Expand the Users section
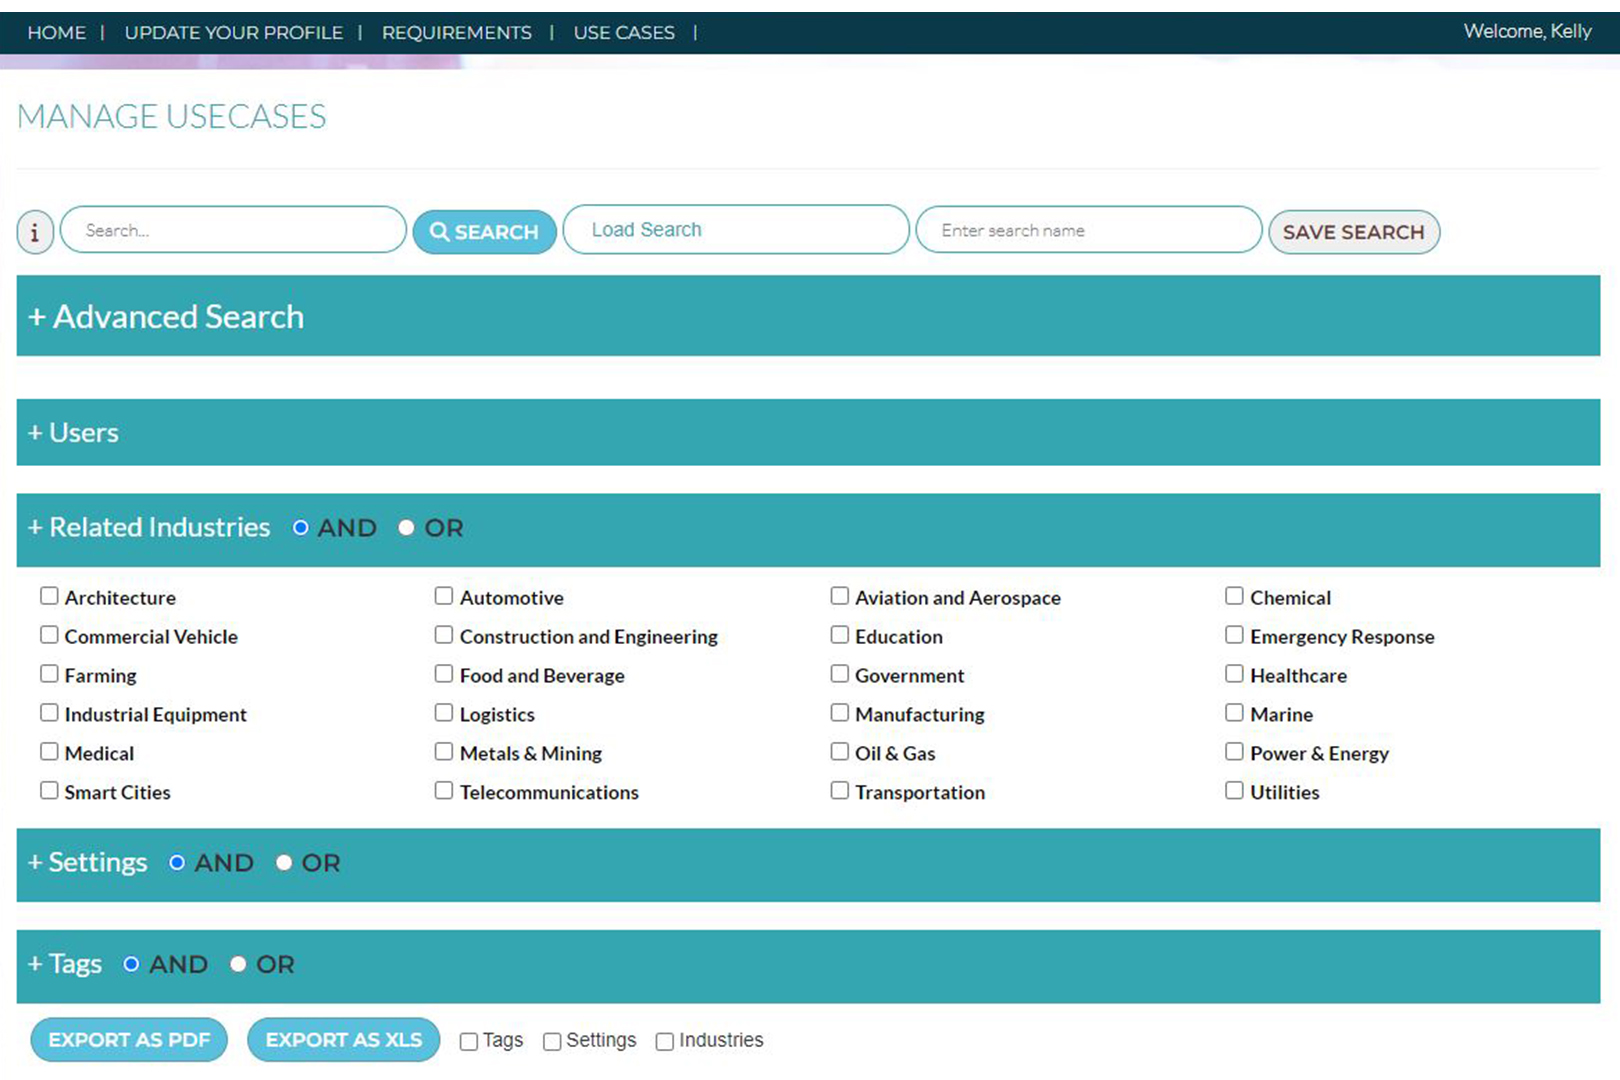 pos(73,433)
